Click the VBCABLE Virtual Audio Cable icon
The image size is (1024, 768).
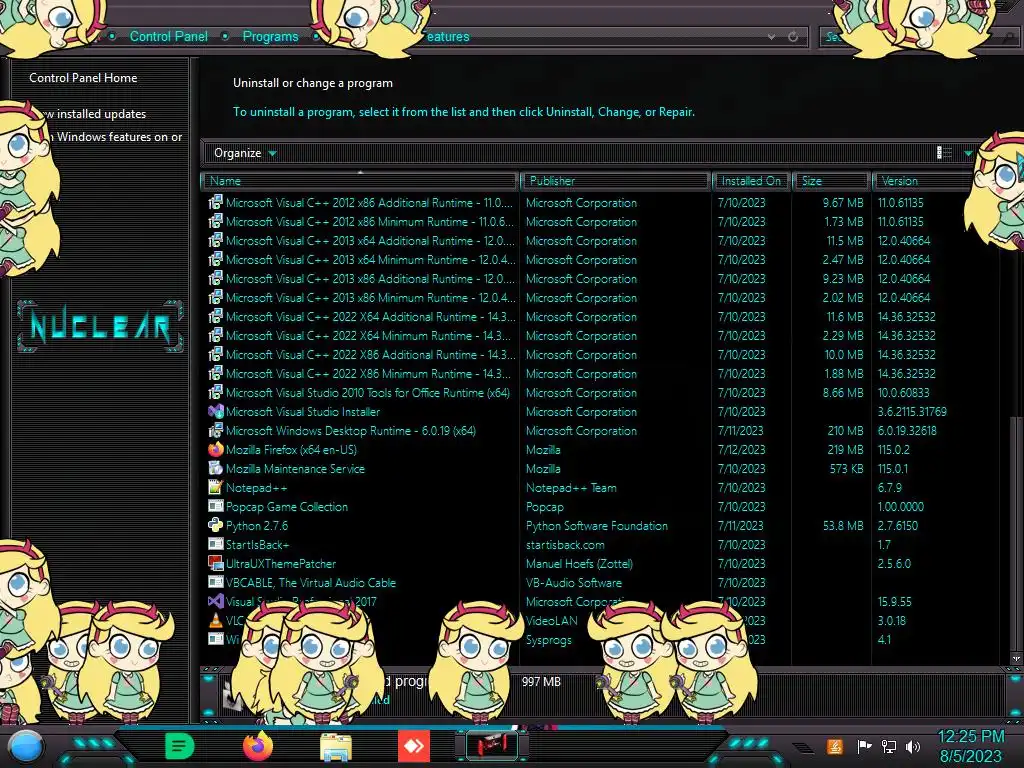(x=216, y=582)
